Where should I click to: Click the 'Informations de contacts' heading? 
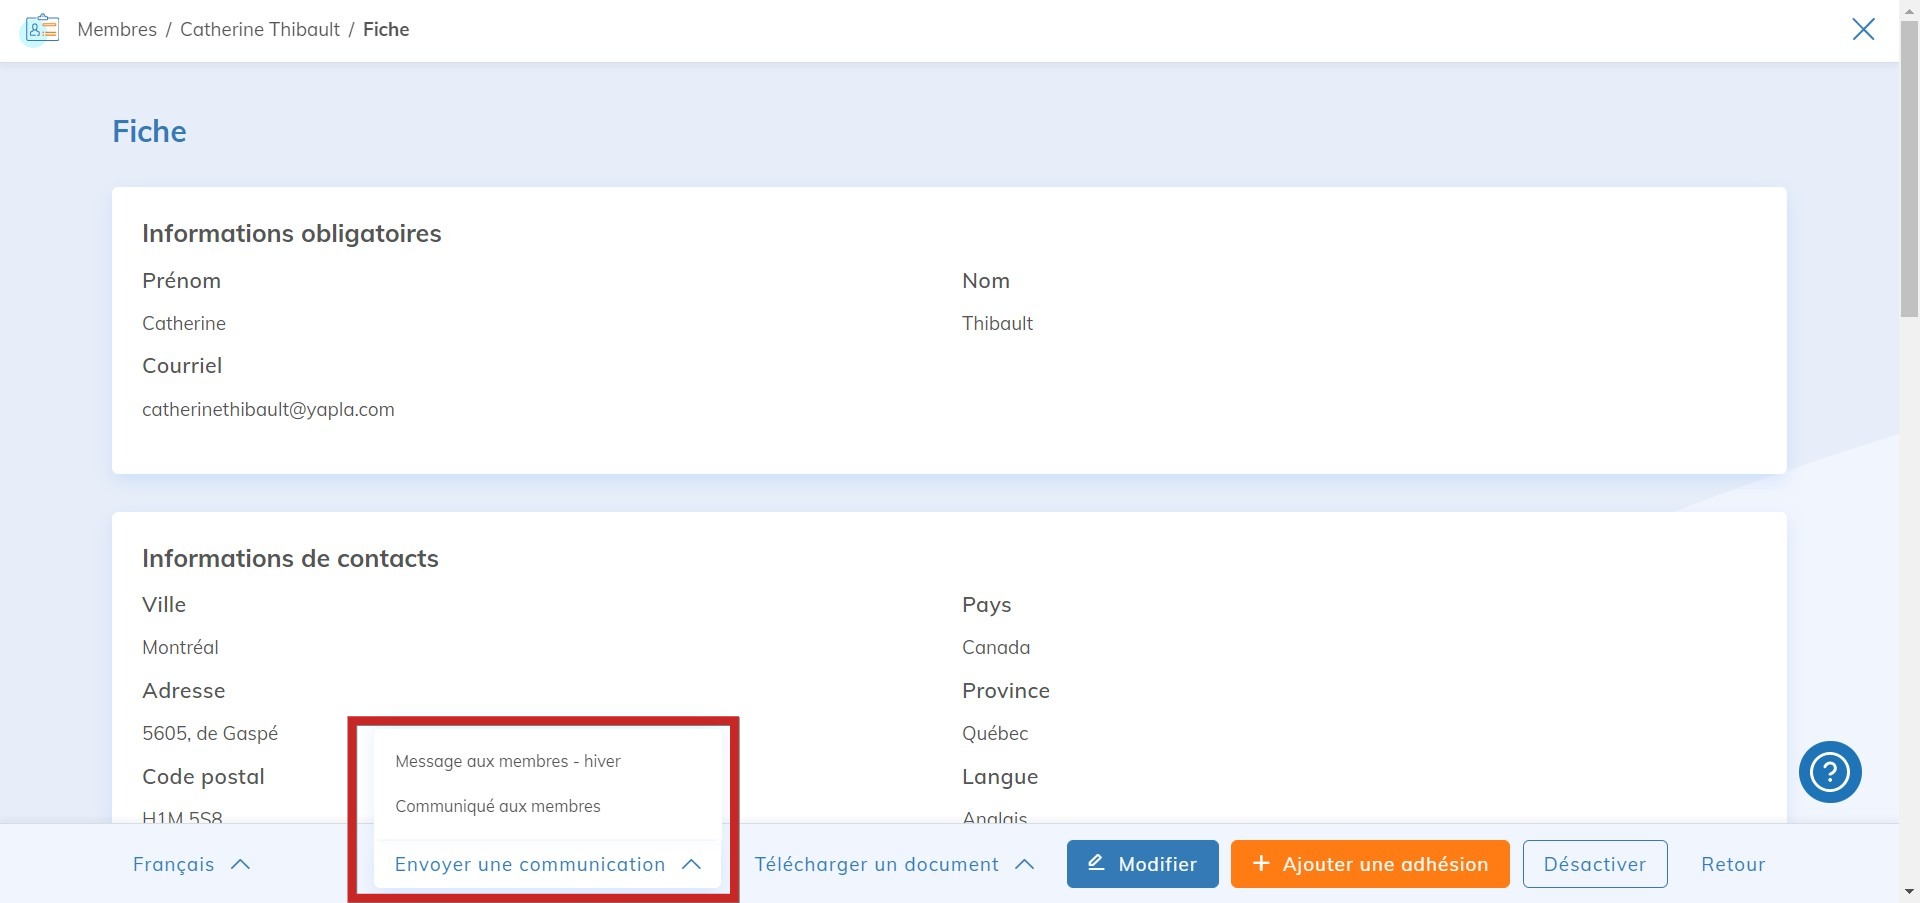(x=290, y=558)
